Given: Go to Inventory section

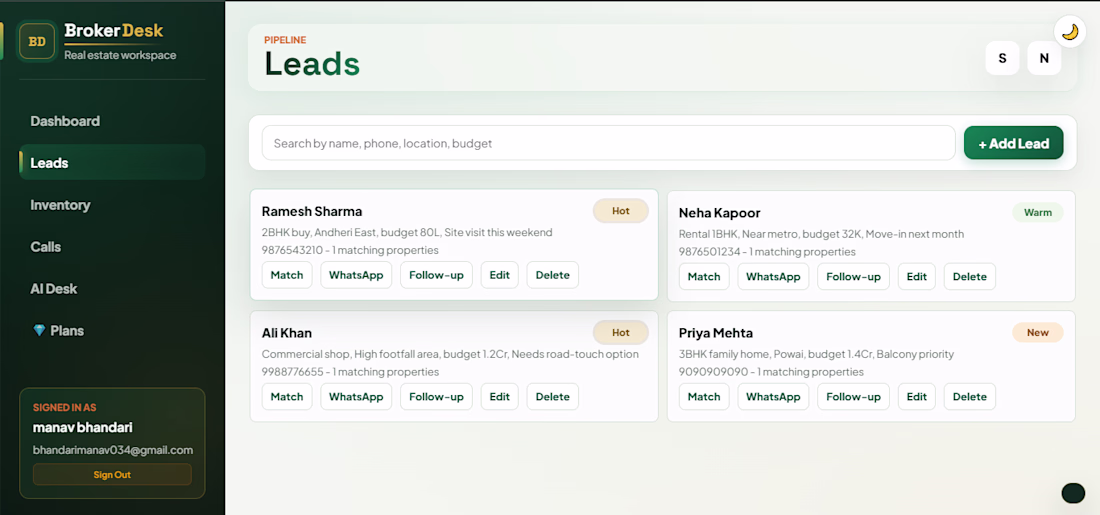Looking at the screenshot, I should tap(112, 205).
